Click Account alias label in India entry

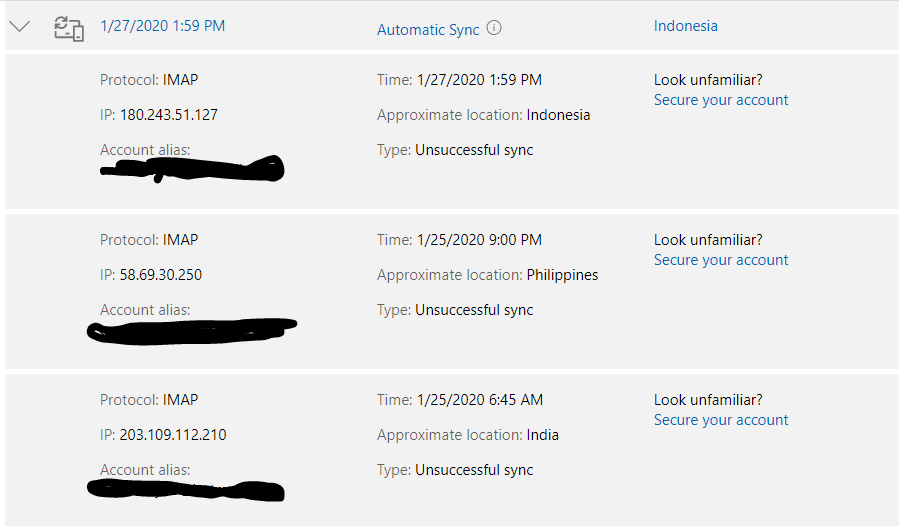[x=145, y=470]
